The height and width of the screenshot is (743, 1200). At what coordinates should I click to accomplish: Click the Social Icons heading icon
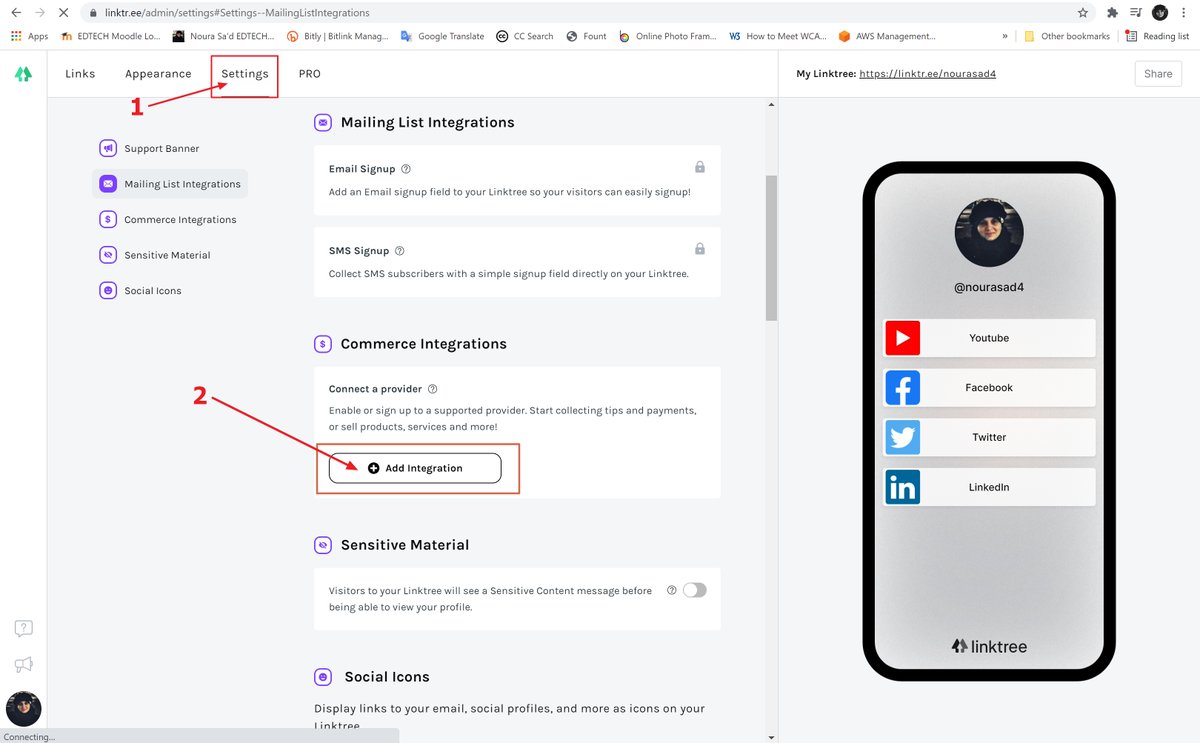323,677
